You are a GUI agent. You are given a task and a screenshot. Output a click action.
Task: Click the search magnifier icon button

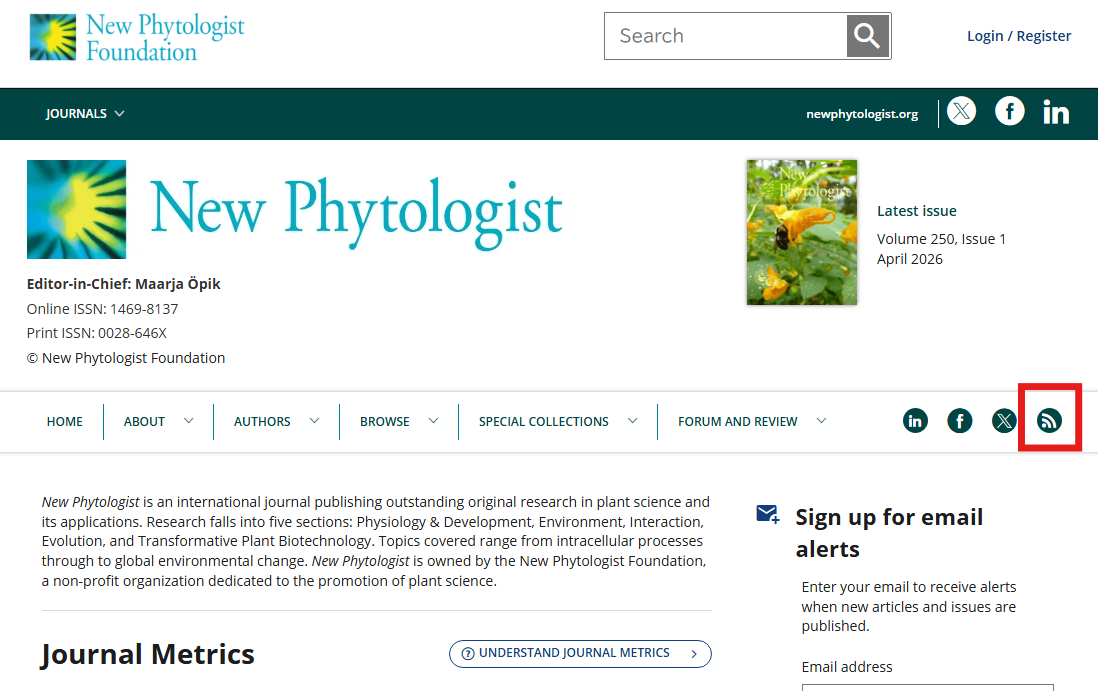867,37
